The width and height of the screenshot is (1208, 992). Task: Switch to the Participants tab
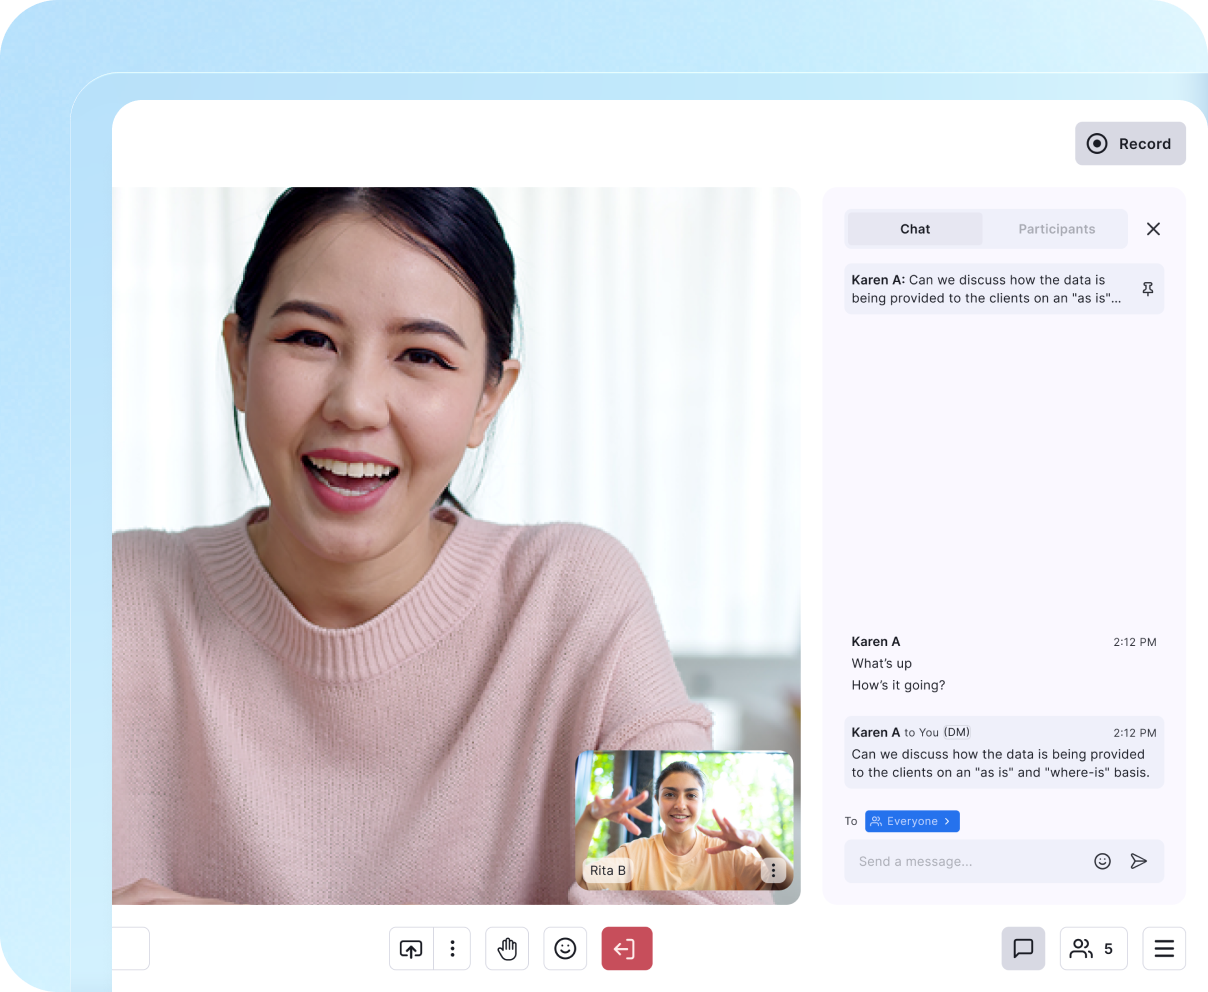pyautogui.click(x=1056, y=229)
